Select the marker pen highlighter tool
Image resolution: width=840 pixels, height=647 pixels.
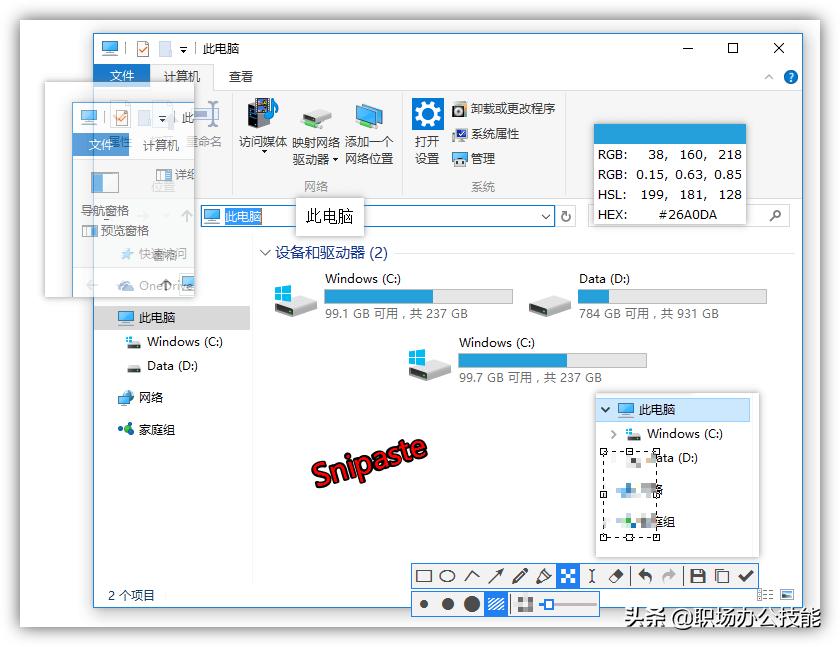[x=544, y=576]
